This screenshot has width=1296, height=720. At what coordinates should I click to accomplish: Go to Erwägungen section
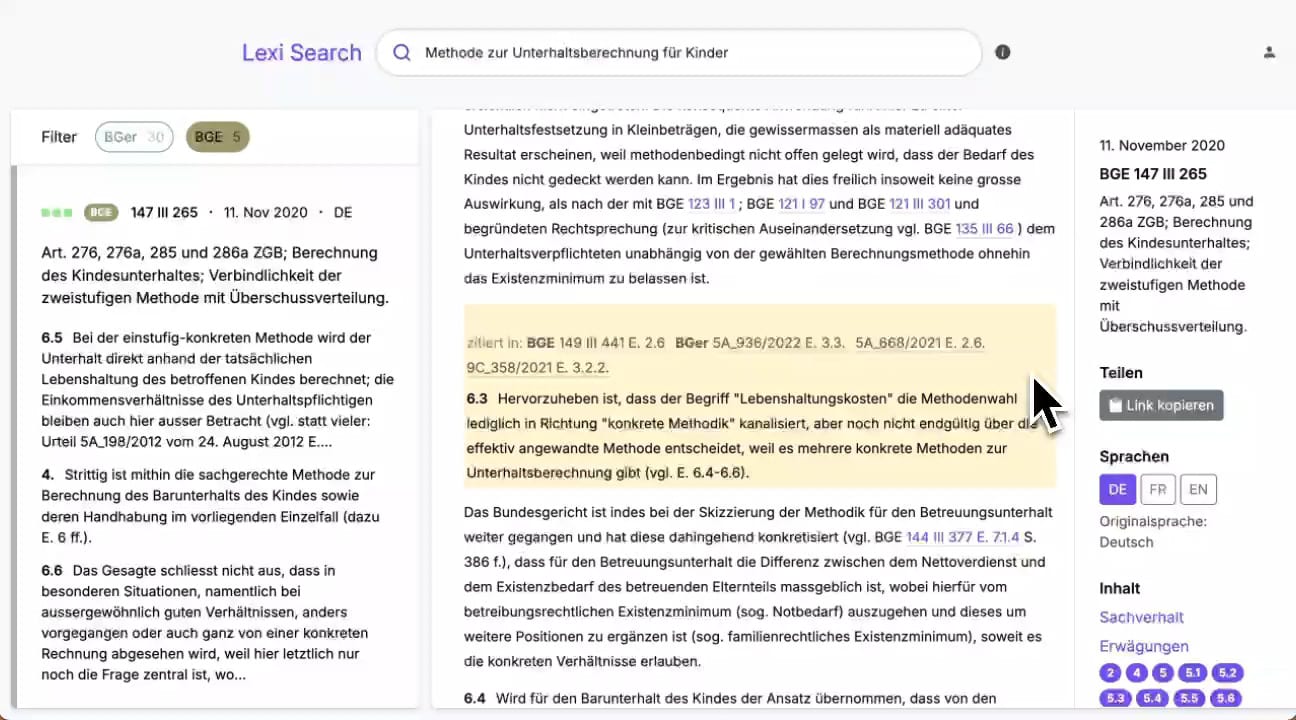1144,646
